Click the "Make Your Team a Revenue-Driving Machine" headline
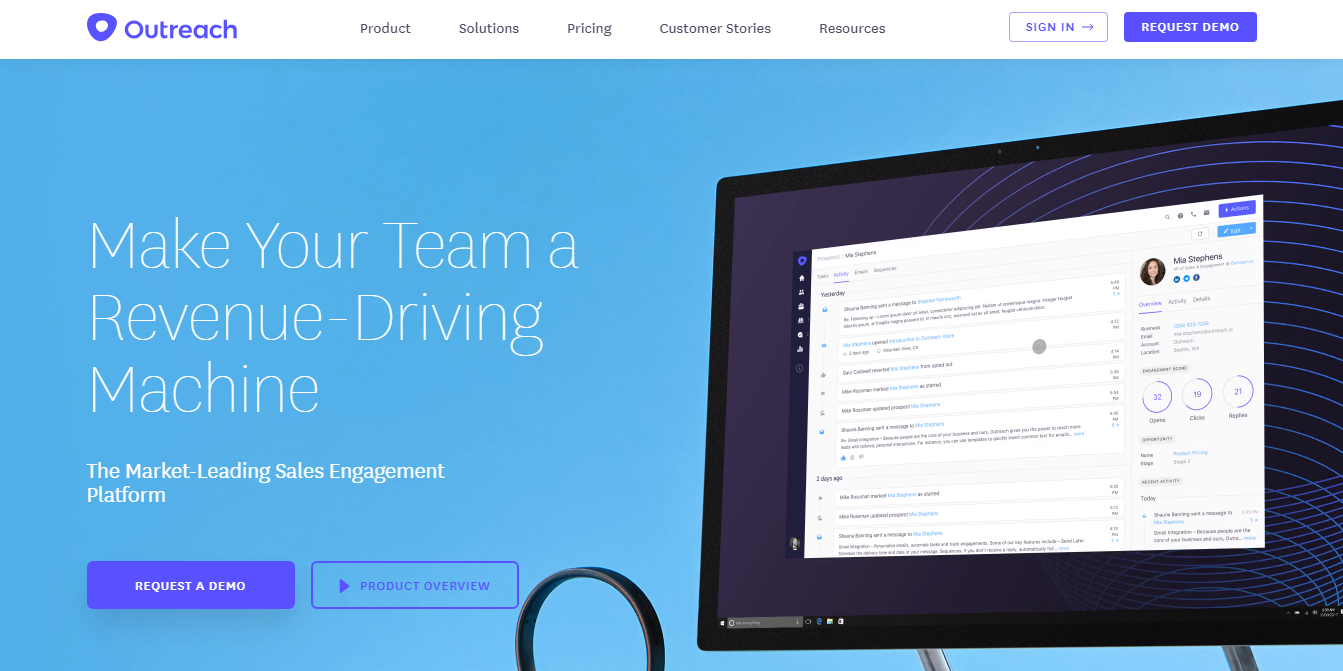1343x671 pixels. coord(334,317)
